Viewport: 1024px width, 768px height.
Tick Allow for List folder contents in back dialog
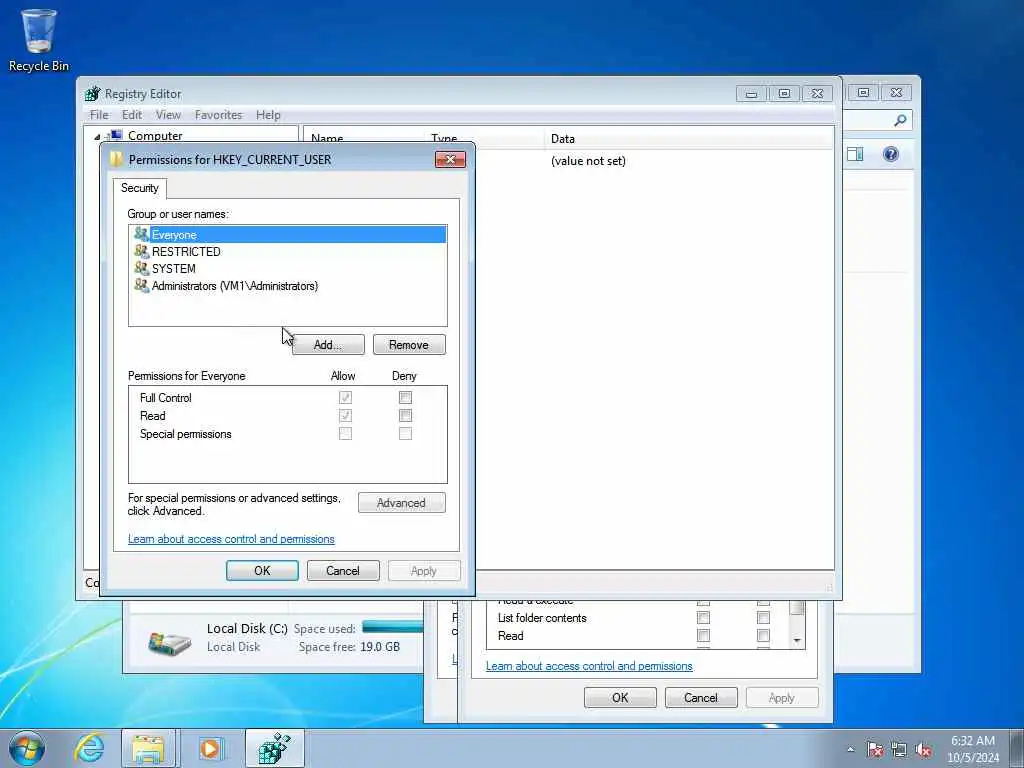(x=703, y=617)
